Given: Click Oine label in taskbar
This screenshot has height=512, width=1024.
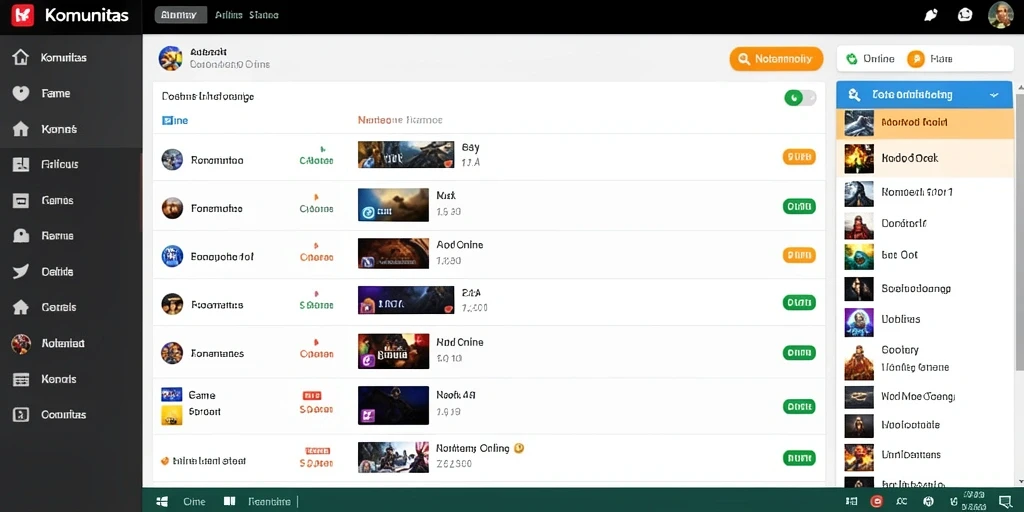Looking at the screenshot, I should tap(194, 502).
